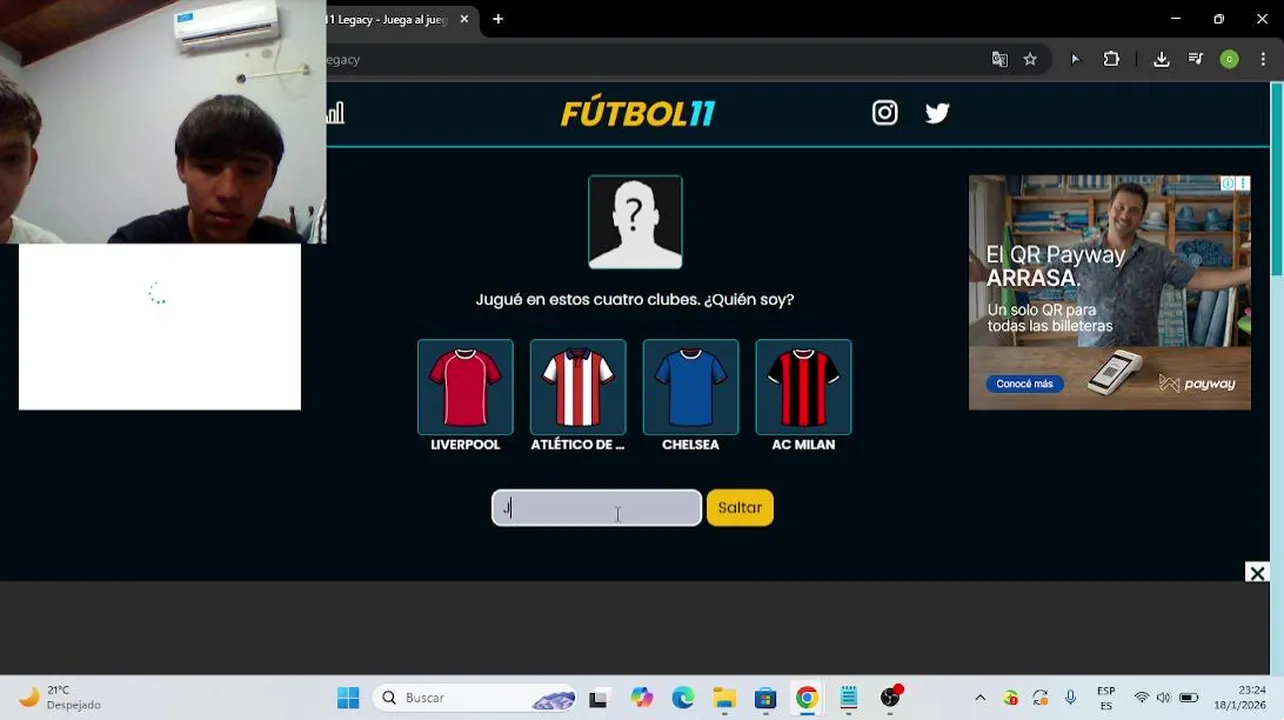
Task: Open a new browser tab
Action: point(498,19)
